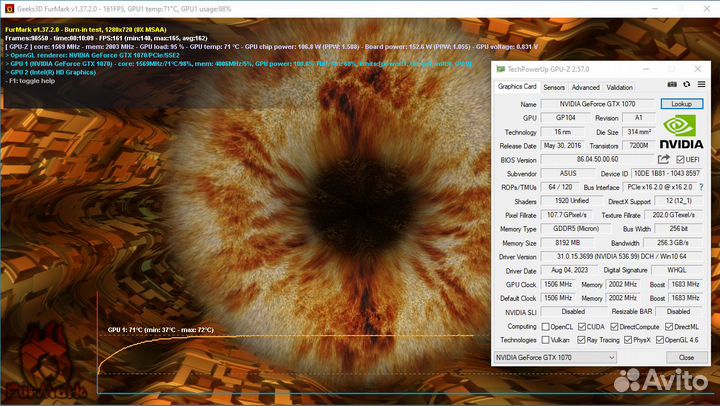This screenshot has width=720, height=406.
Task: Click the OpenGL renderer line in FurMark
Action: pos(92,55)
